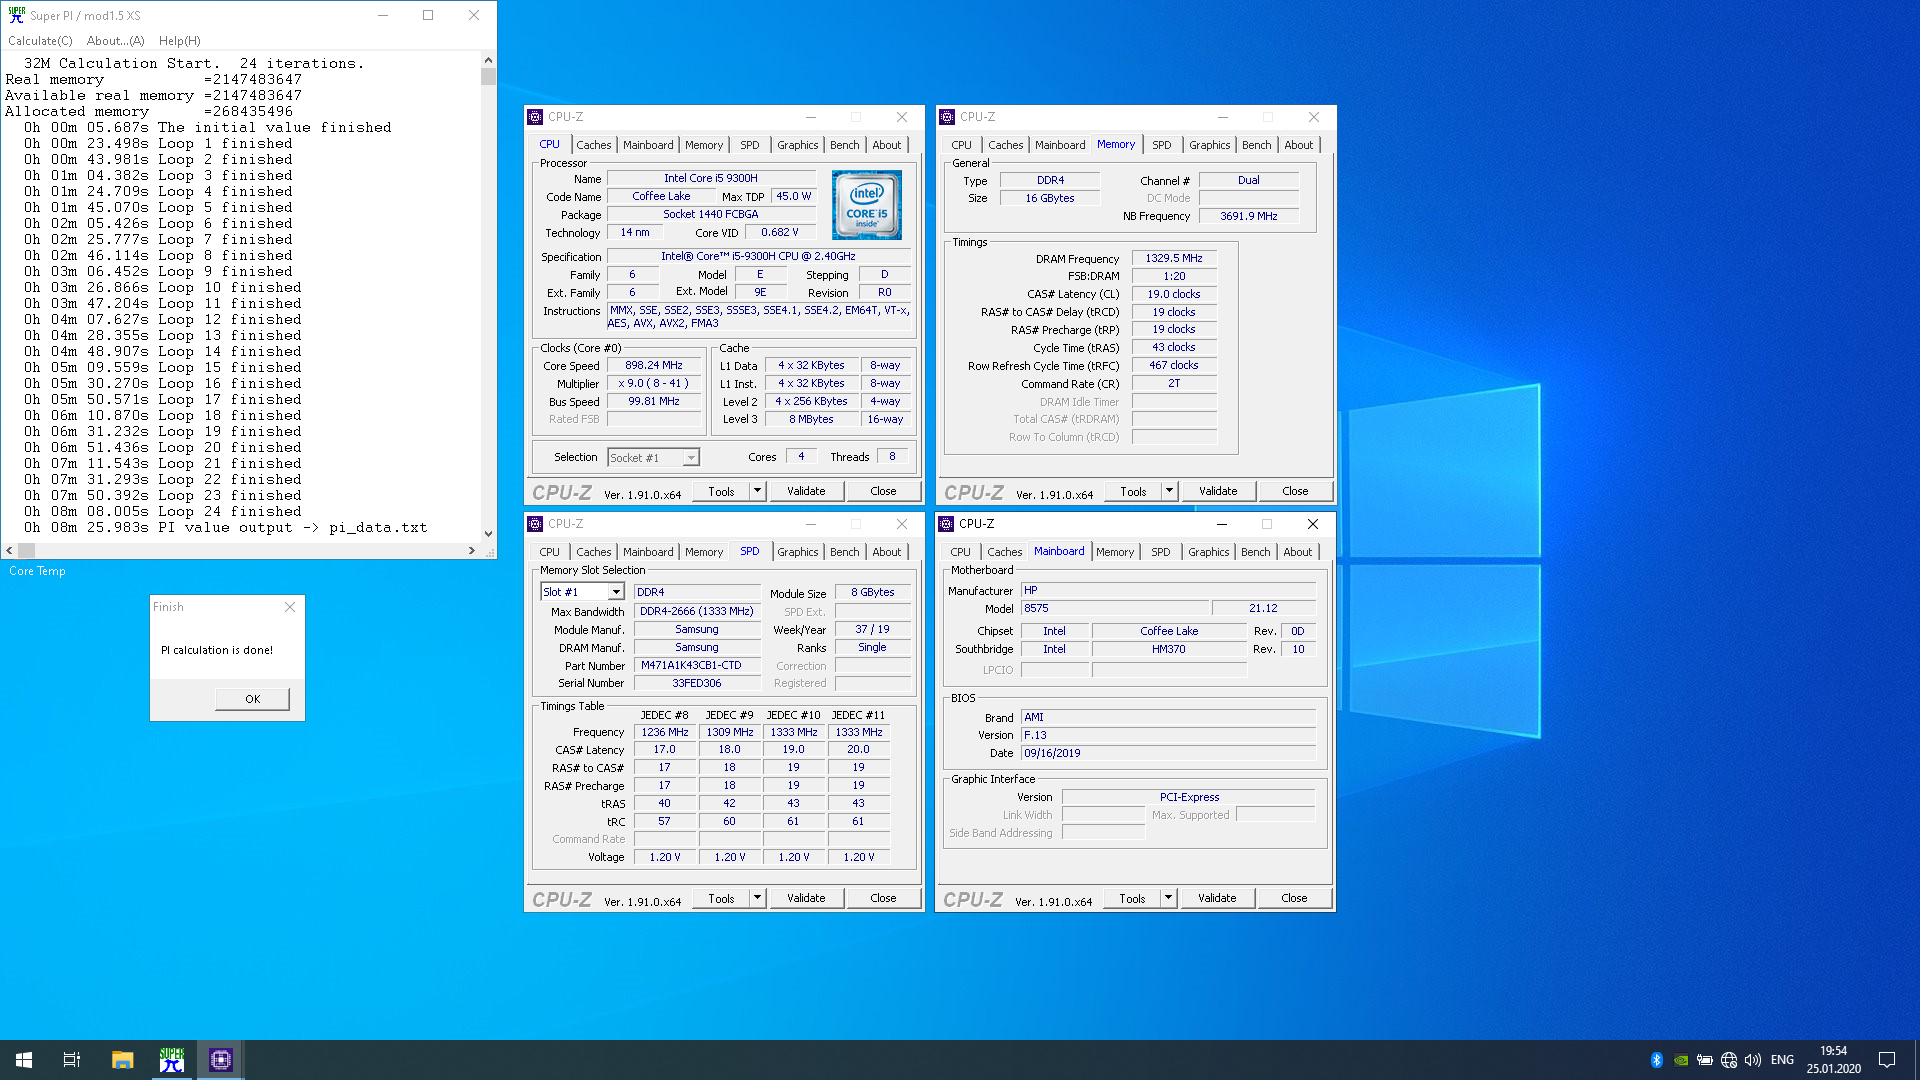Select Memory tab in Mainboard window
Image resolution: width=1920 pixels, height=1080 pixels.
pyautogui.click(x=1114, y=552)
